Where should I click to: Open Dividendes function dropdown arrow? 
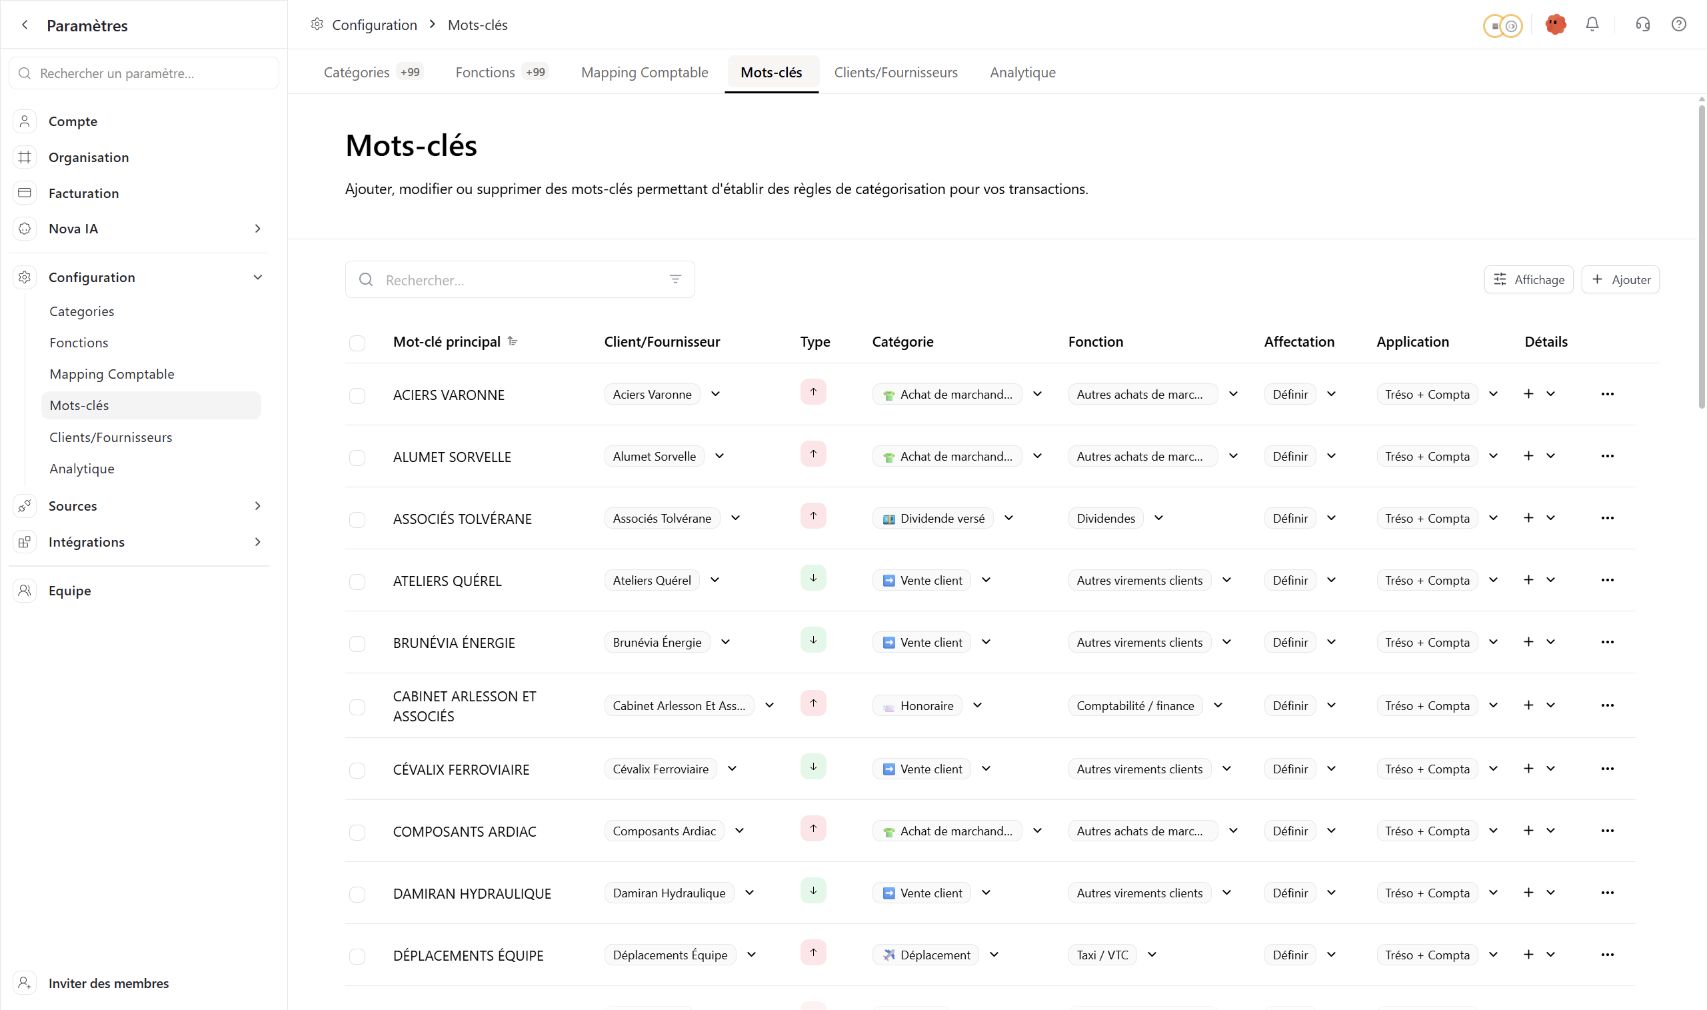[1159, 518]
